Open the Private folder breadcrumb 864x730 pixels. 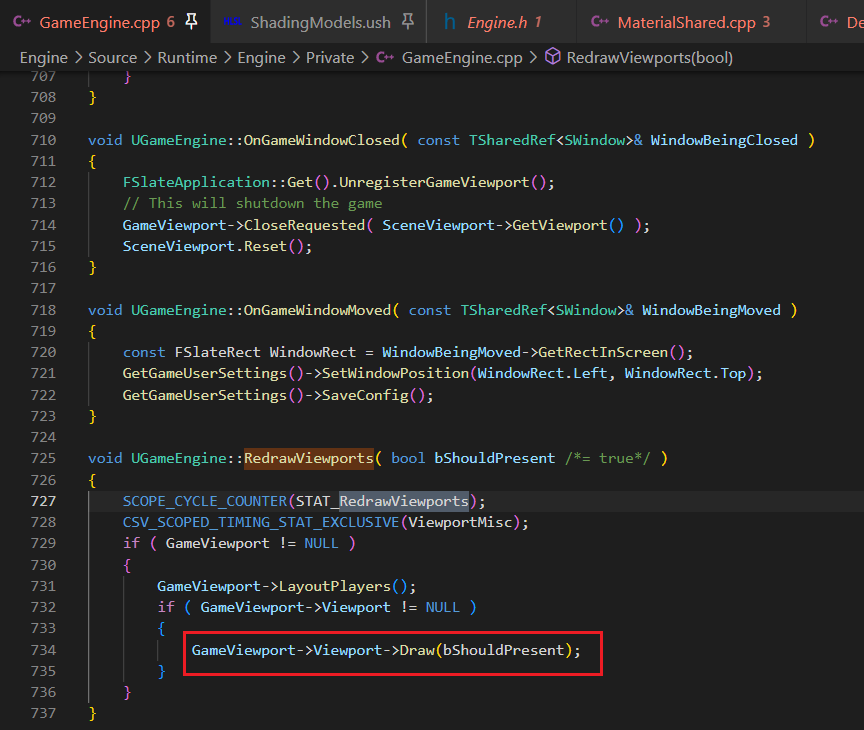pyautogui.click(x=330, y=58)
